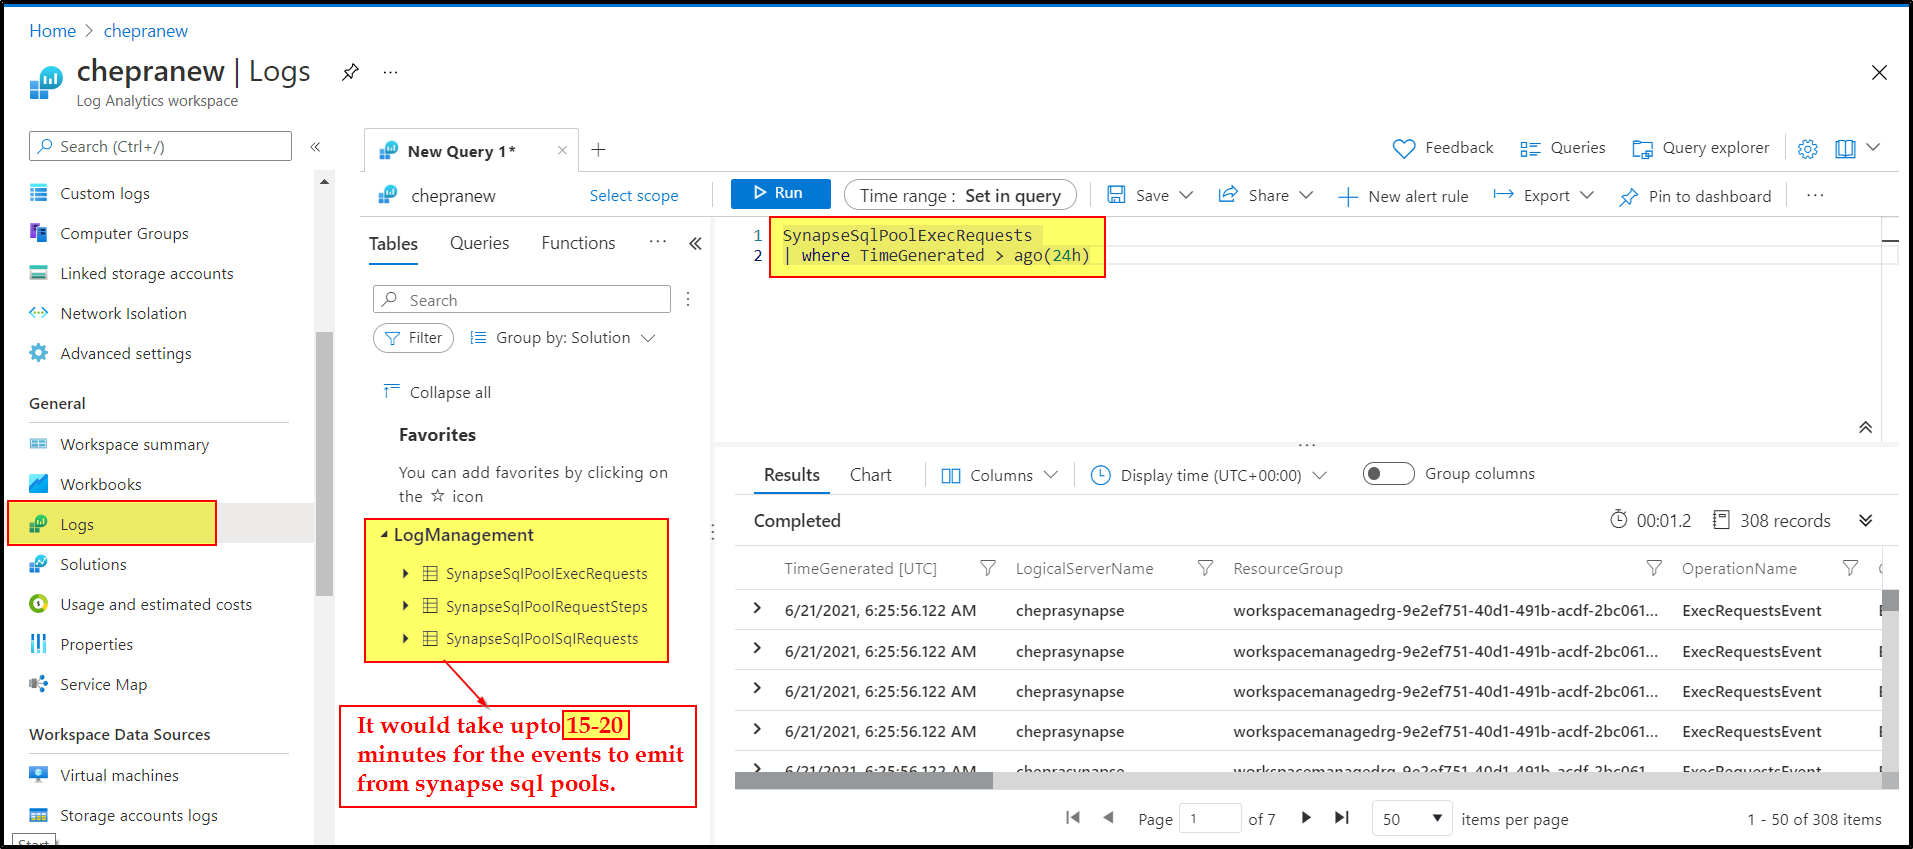This screenshot has height=849, width=1913.
Task: Switch to the Tables tab
Action: point(393,243)
